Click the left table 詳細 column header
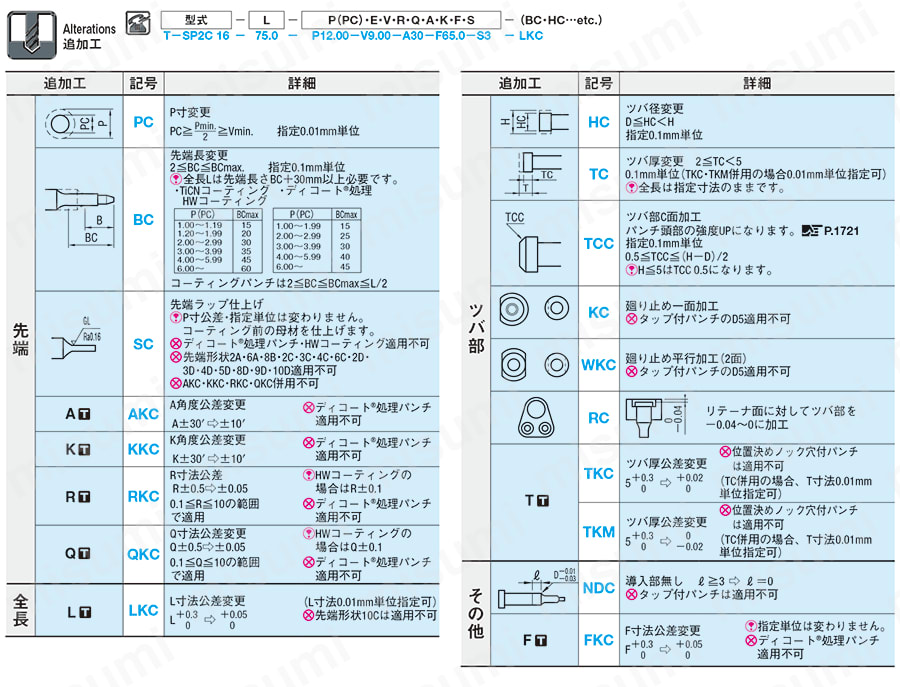 click(x=302, y=83)
